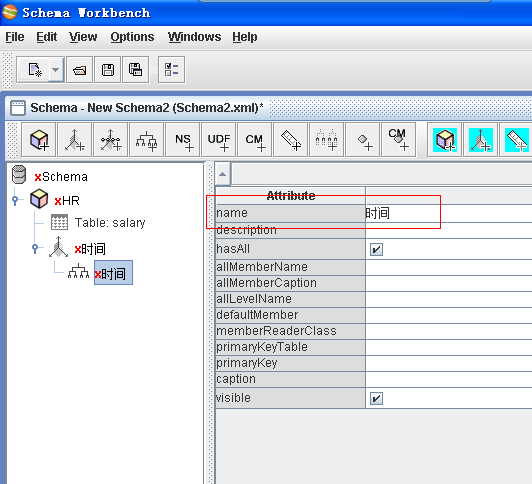This screenshot has height=484, width=532.
Task: Toggle the visible checkbox
Action: pos(376,399)
